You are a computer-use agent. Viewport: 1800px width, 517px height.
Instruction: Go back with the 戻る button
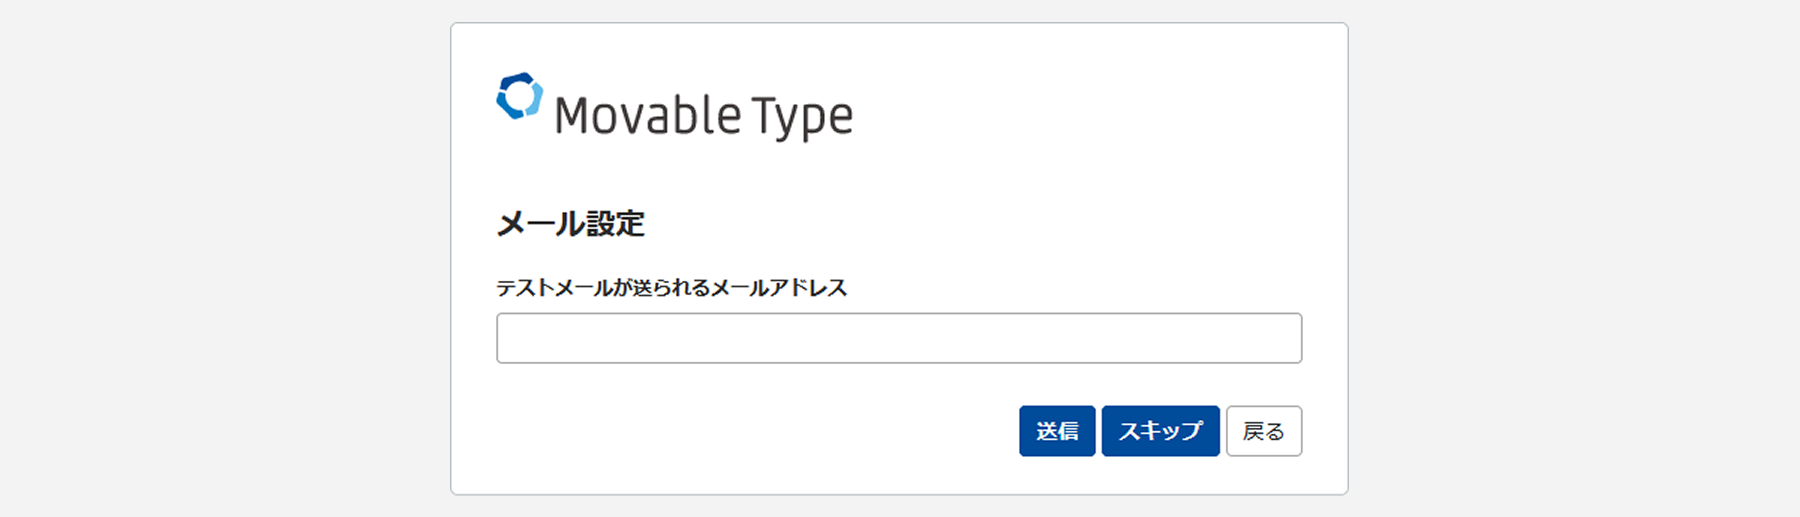point(1263,431)
